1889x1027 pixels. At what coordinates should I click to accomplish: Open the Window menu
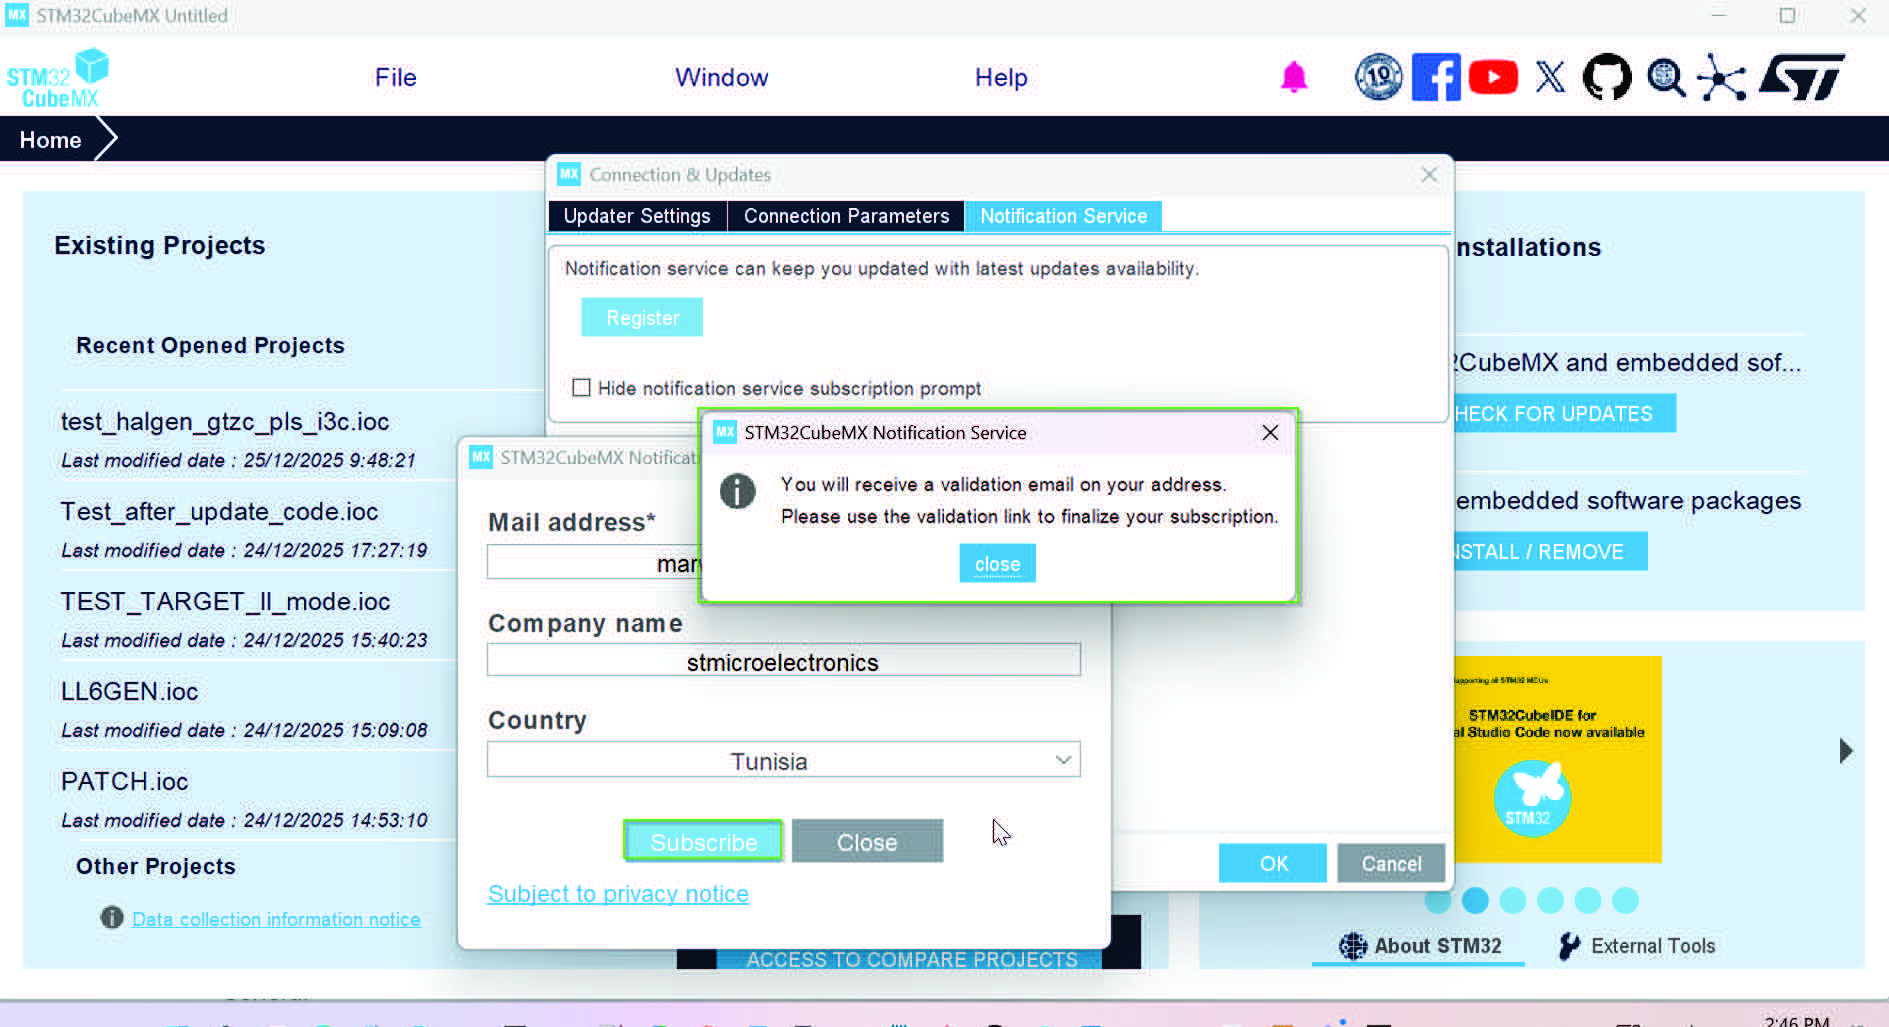click(722, 77)
